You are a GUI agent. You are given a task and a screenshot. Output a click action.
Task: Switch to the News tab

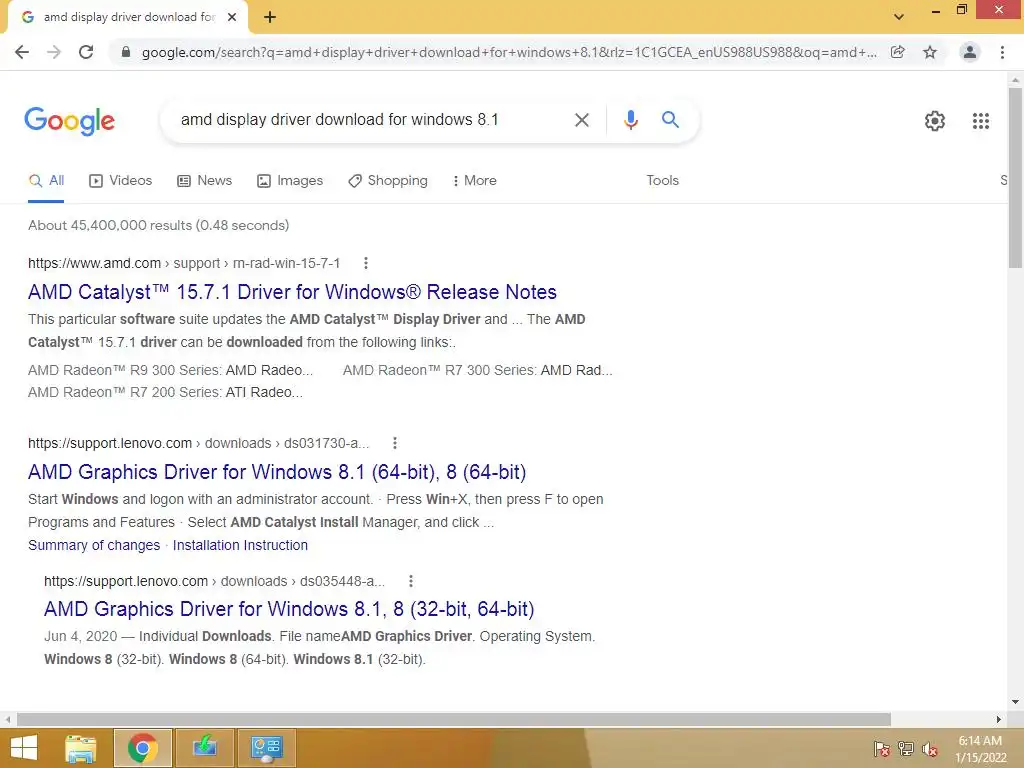(204, 180)
